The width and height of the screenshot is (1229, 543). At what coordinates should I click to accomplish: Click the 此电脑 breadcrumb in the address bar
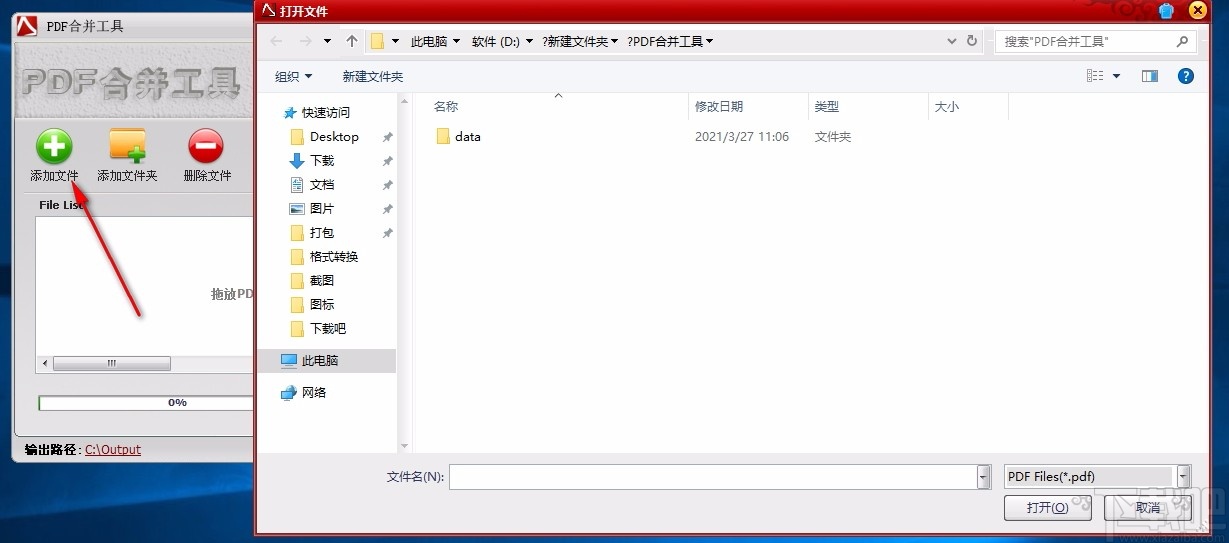pos(429,41)
